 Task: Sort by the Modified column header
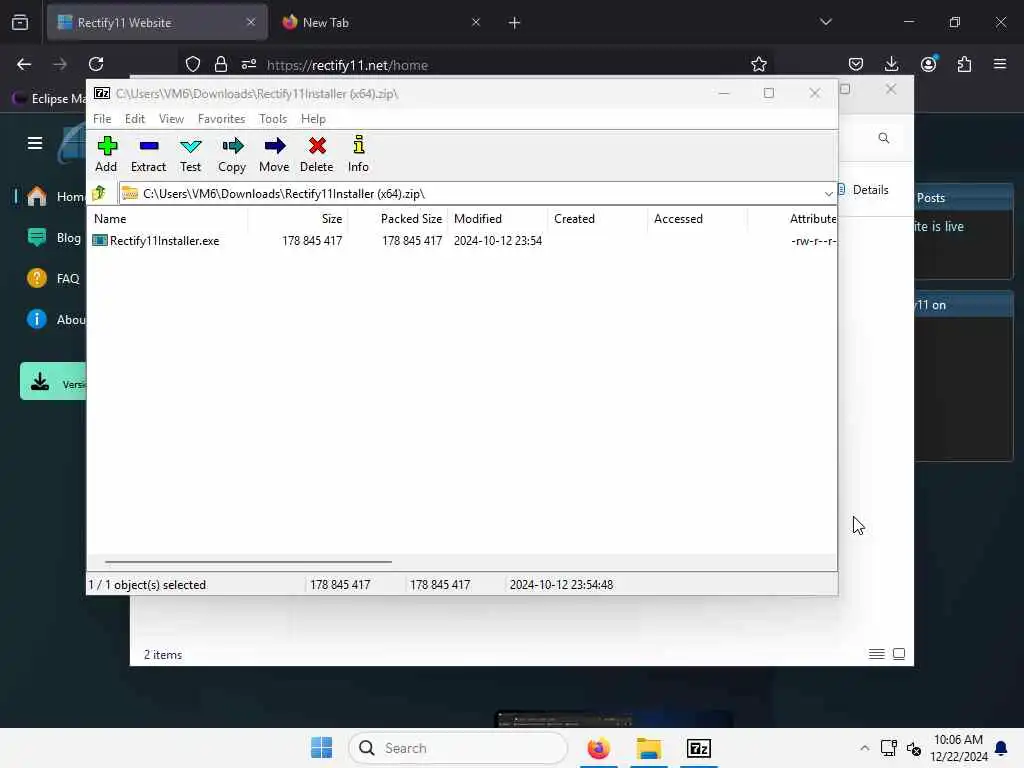pyautogui.click(x=498, y=219)
